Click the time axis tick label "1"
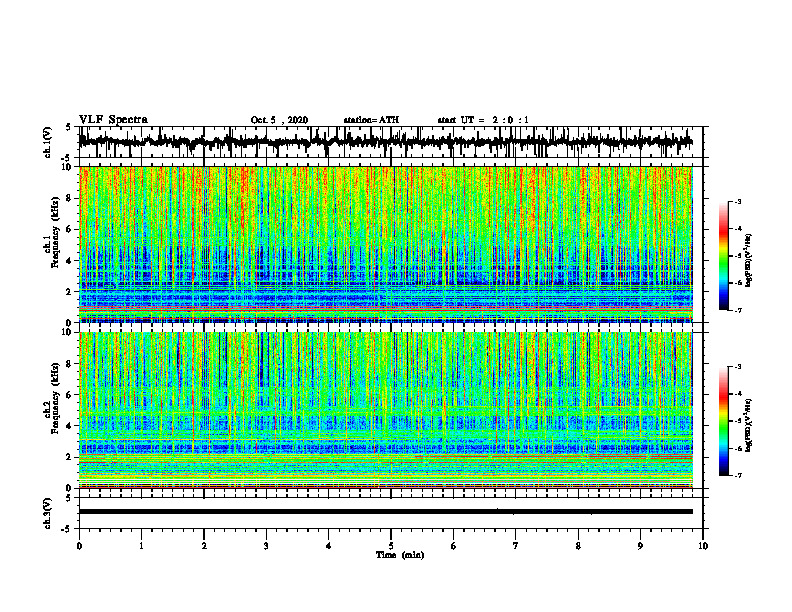The width and height of the screenshot is (792, 612). point(141,546)
